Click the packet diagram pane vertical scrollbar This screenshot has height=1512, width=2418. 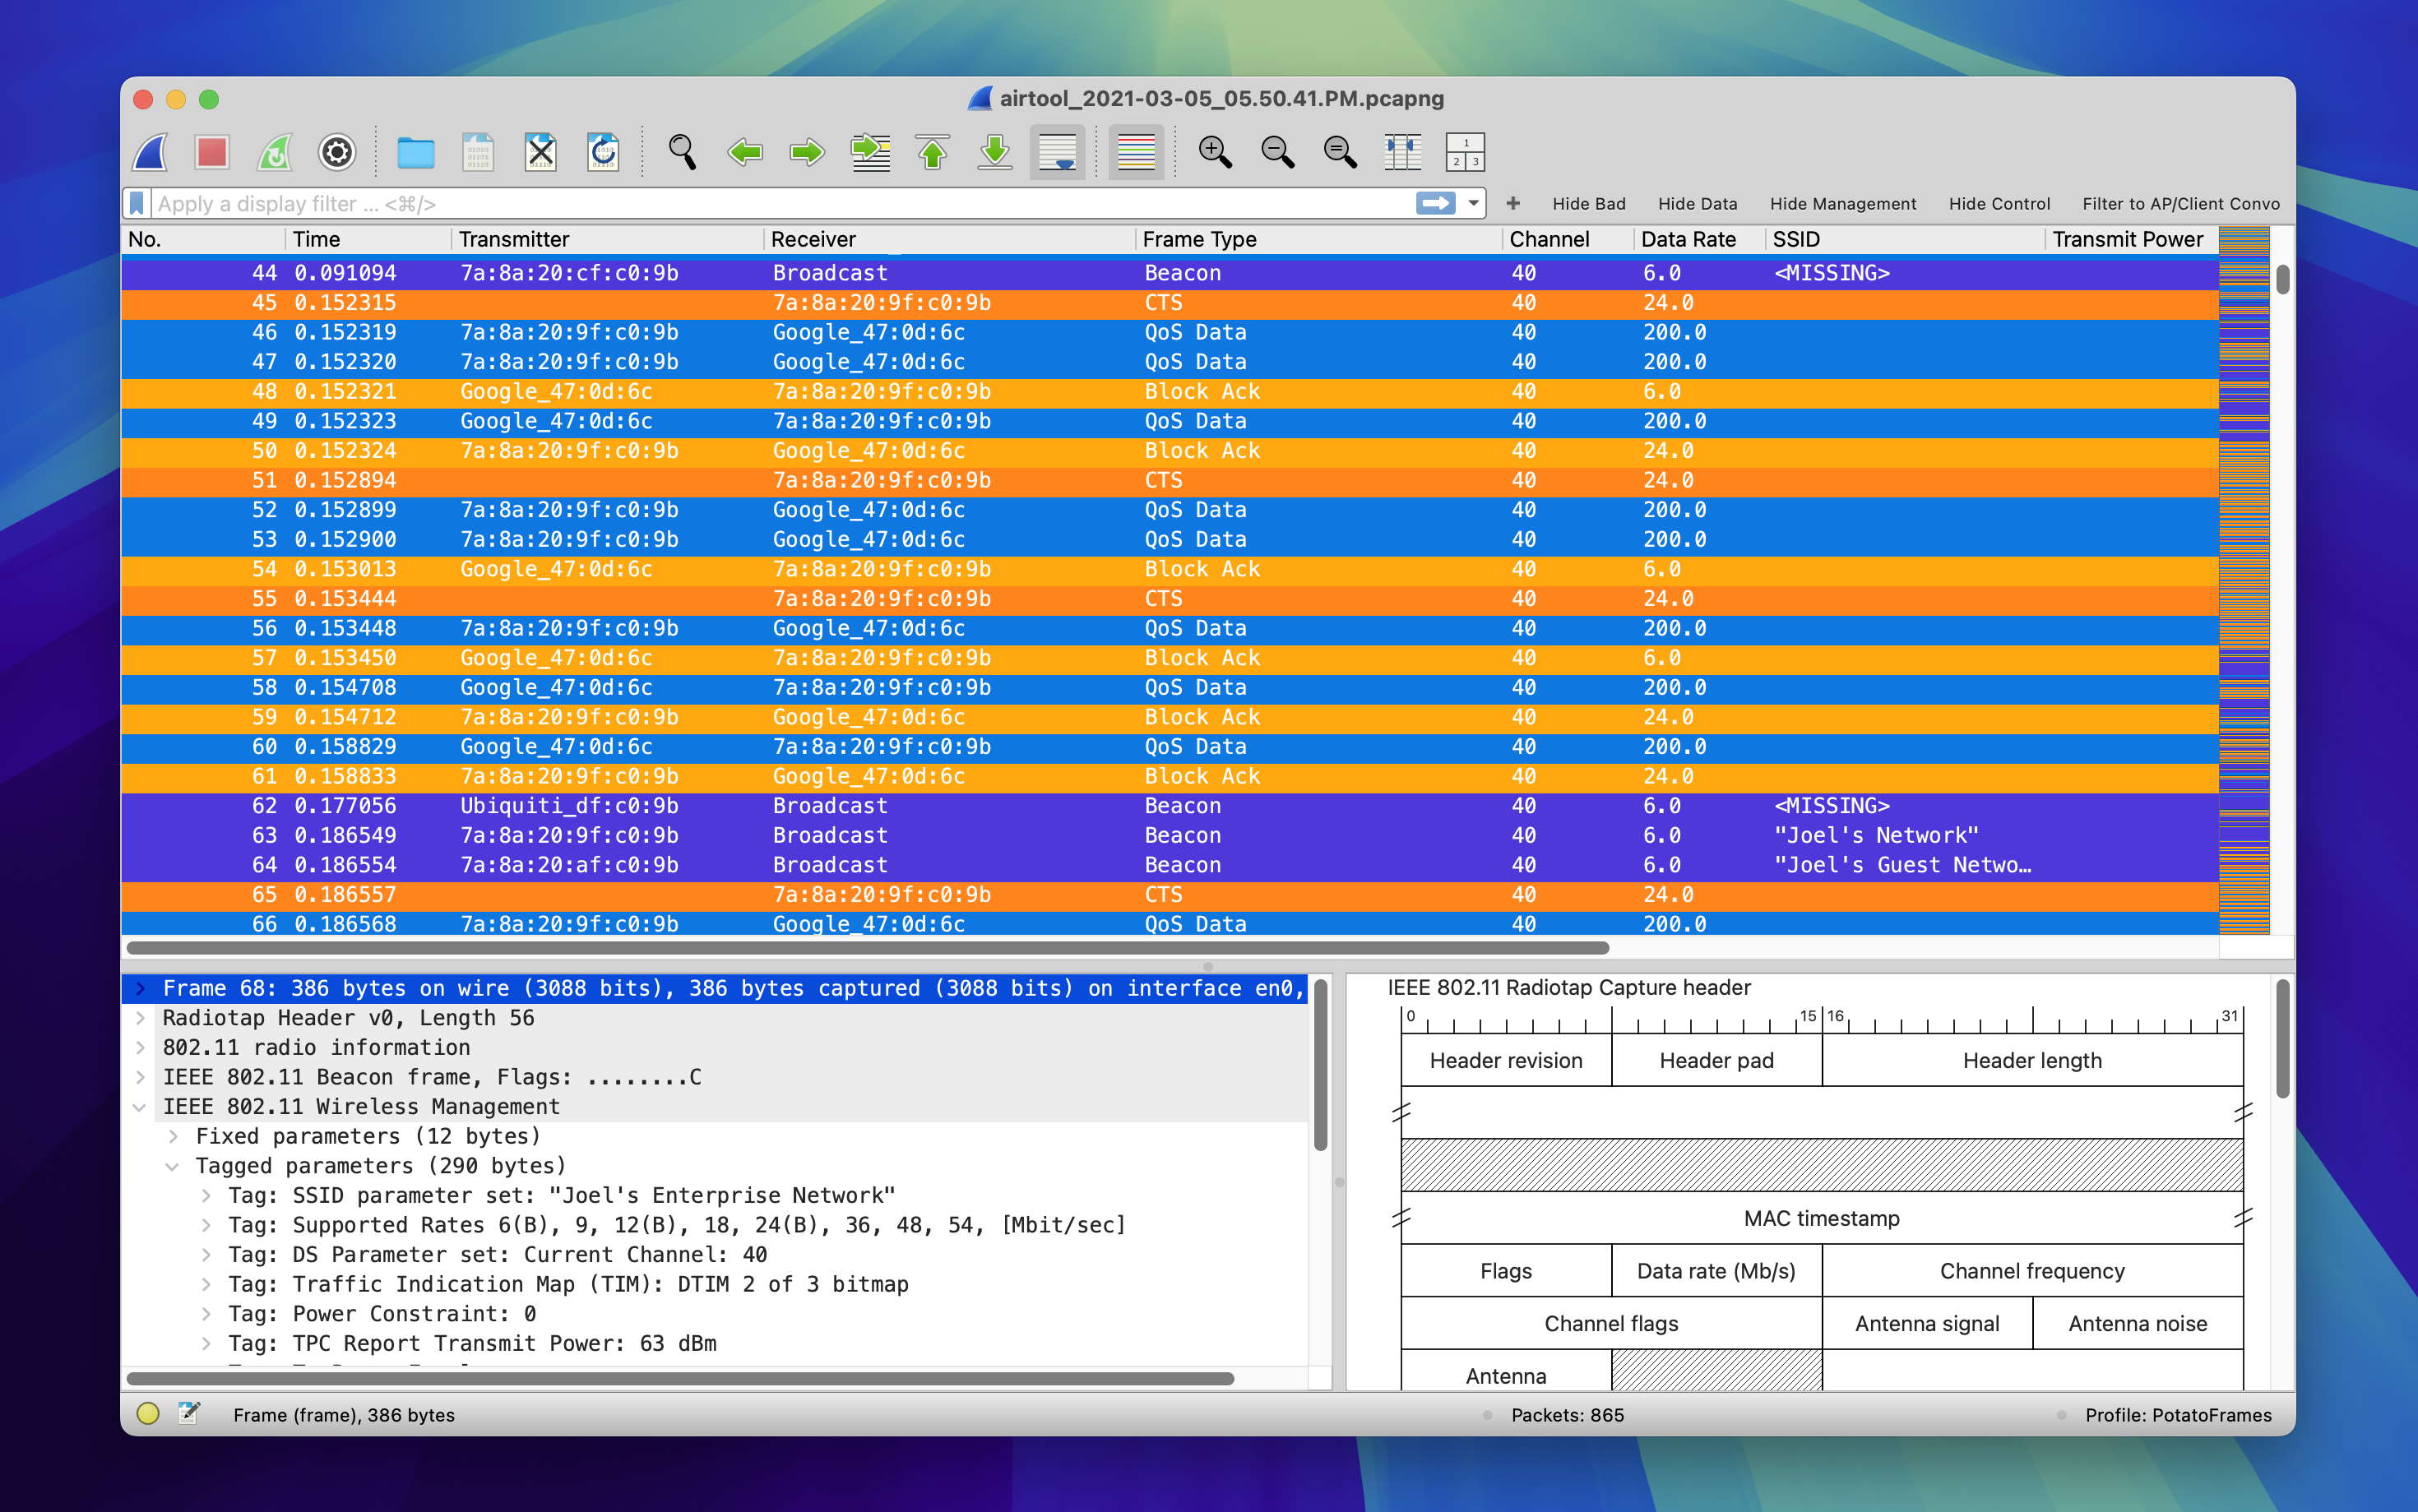pos(2283,1040)
